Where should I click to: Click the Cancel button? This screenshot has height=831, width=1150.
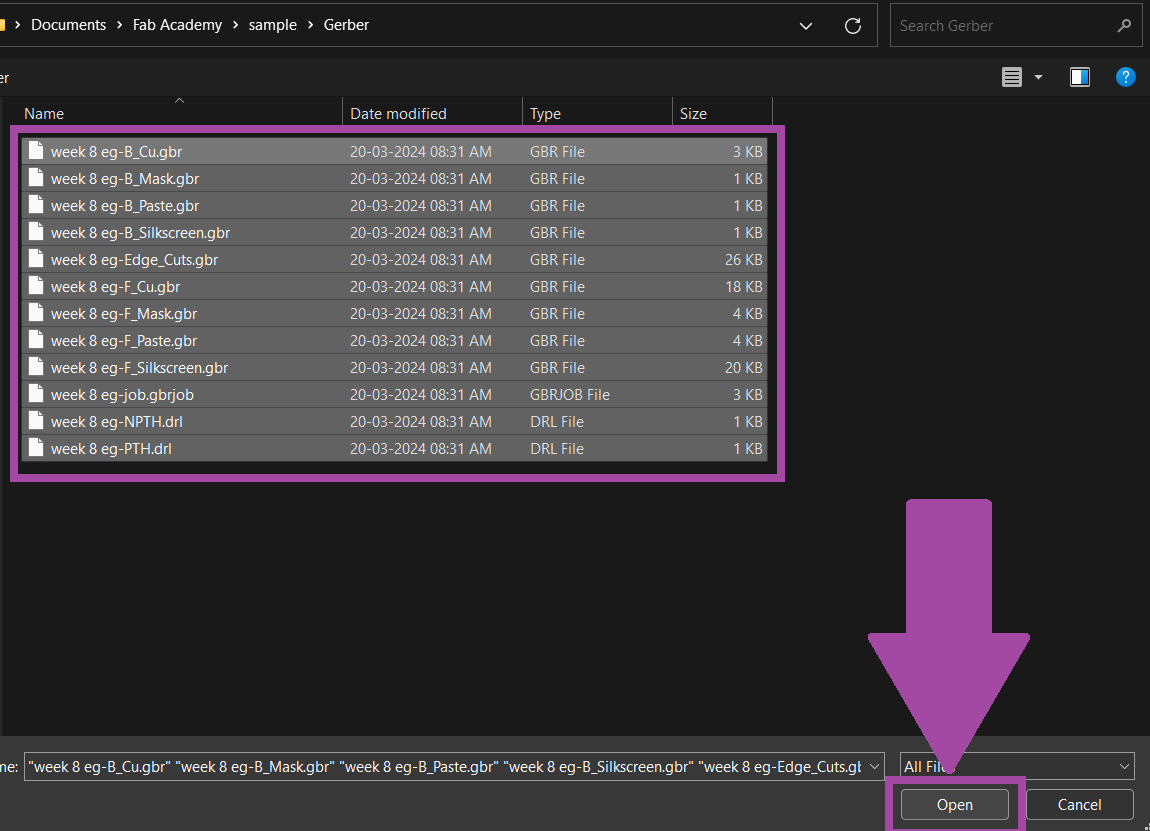(1079, 805)
